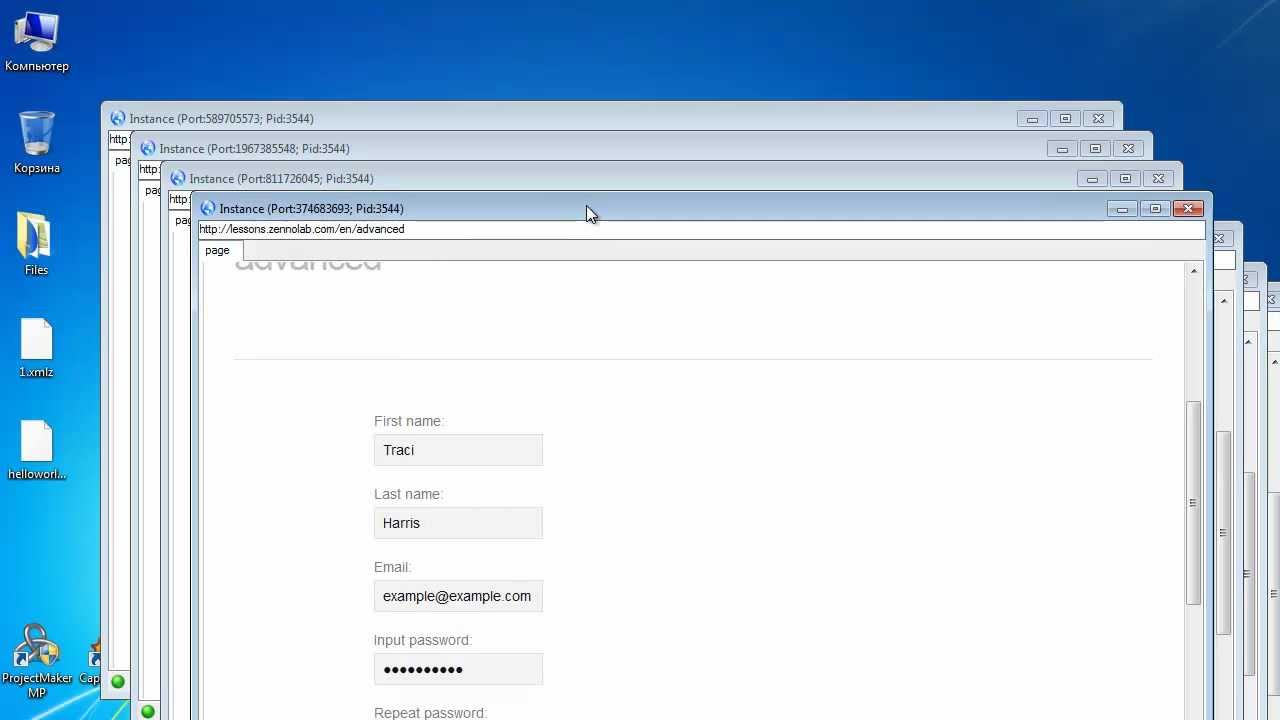Minimize the Instance Port:1967385548 window

point(1062,149)
